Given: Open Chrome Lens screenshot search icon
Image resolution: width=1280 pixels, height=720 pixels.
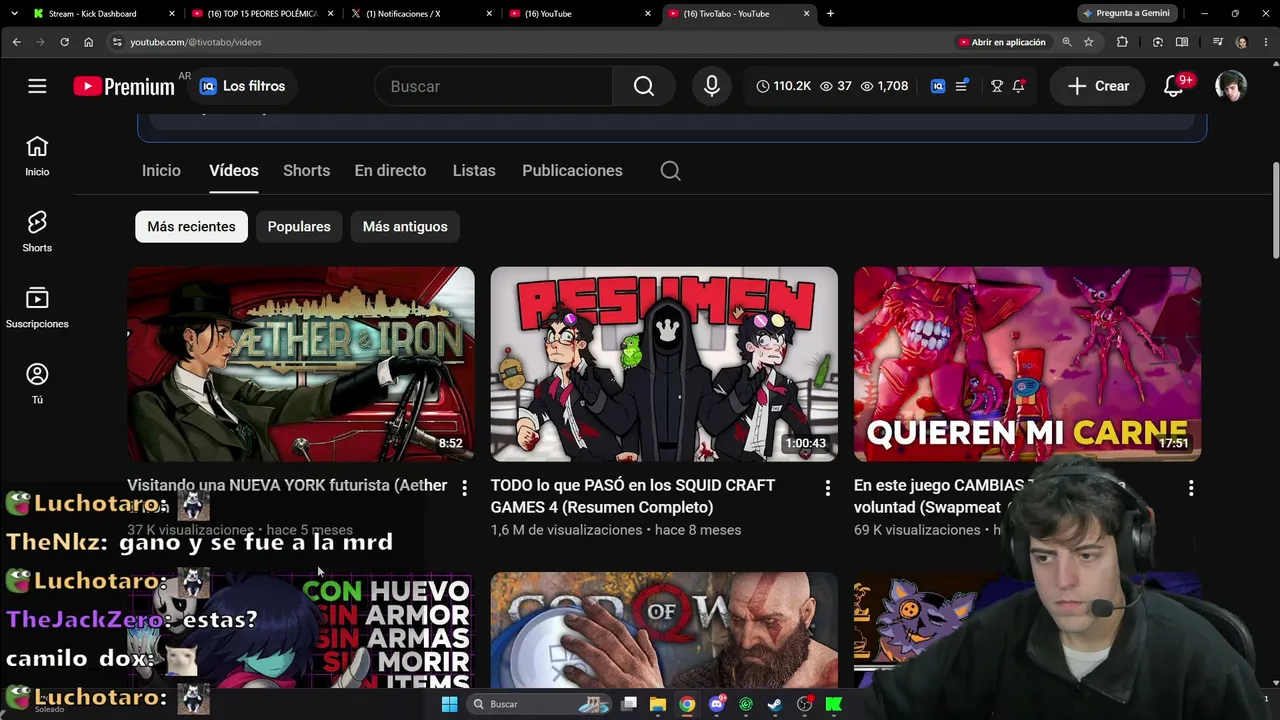Looking at the screenshot, I should pyautogui.click(x=1157, y=42).
